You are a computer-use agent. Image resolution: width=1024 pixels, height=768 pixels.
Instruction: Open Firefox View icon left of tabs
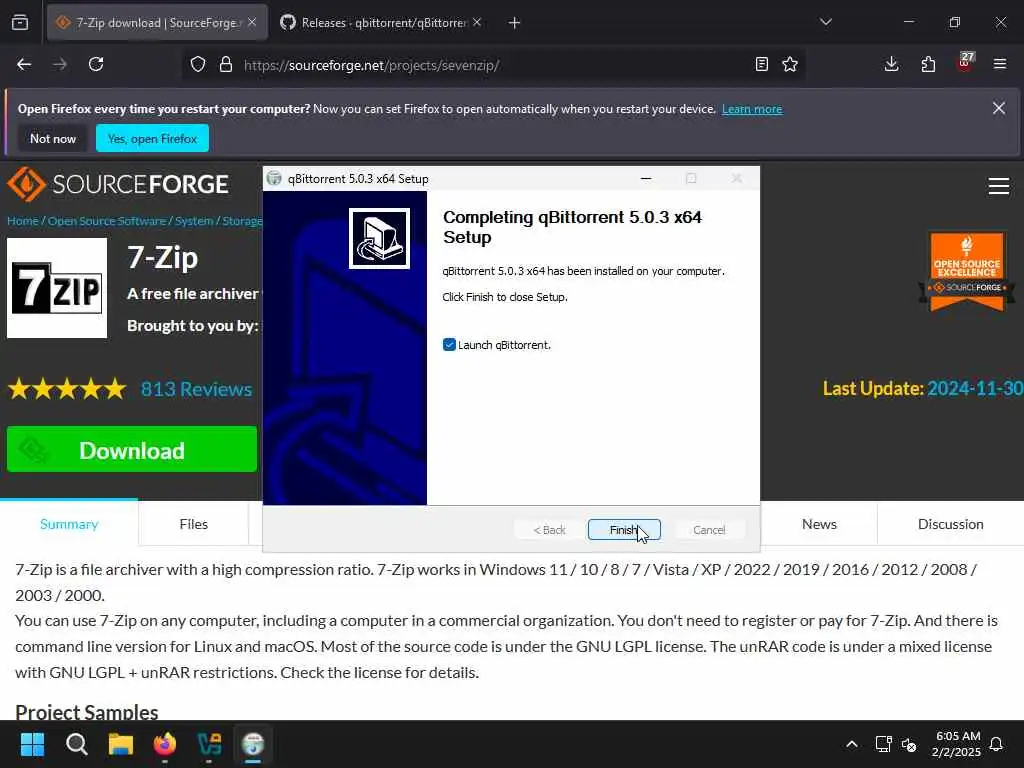point(20,22)
